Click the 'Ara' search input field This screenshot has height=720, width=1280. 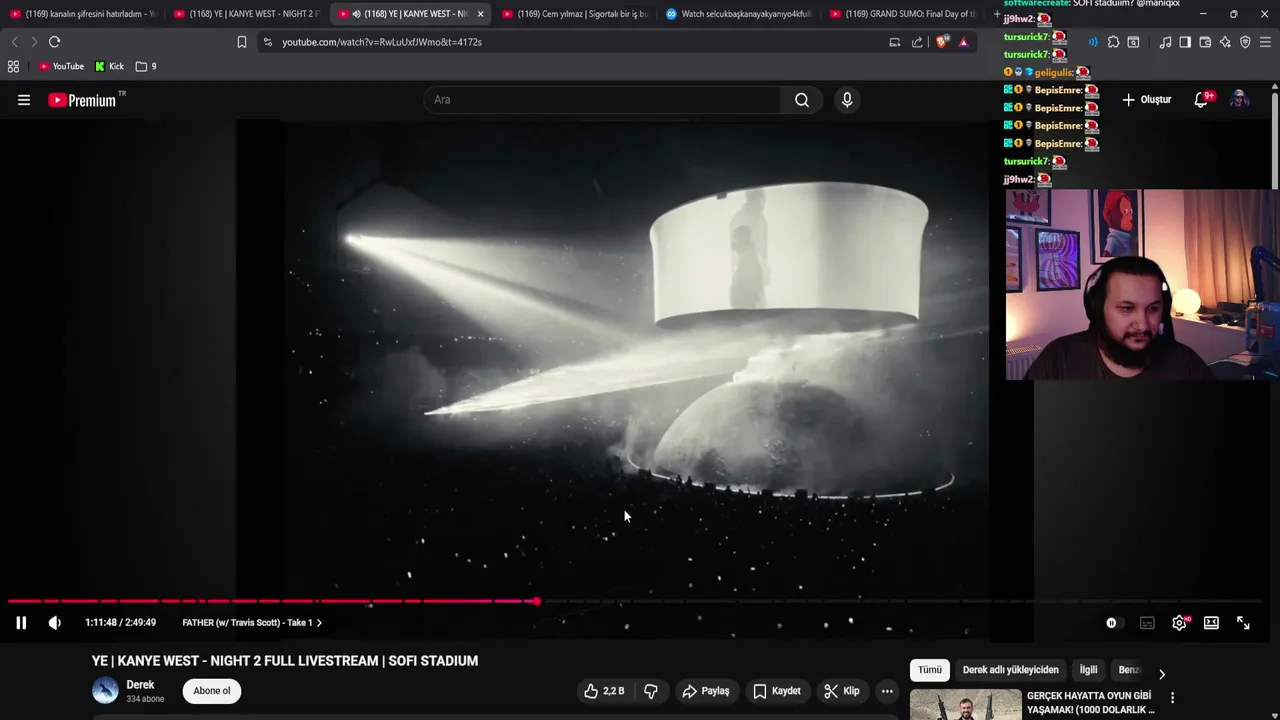coord(602,100)
